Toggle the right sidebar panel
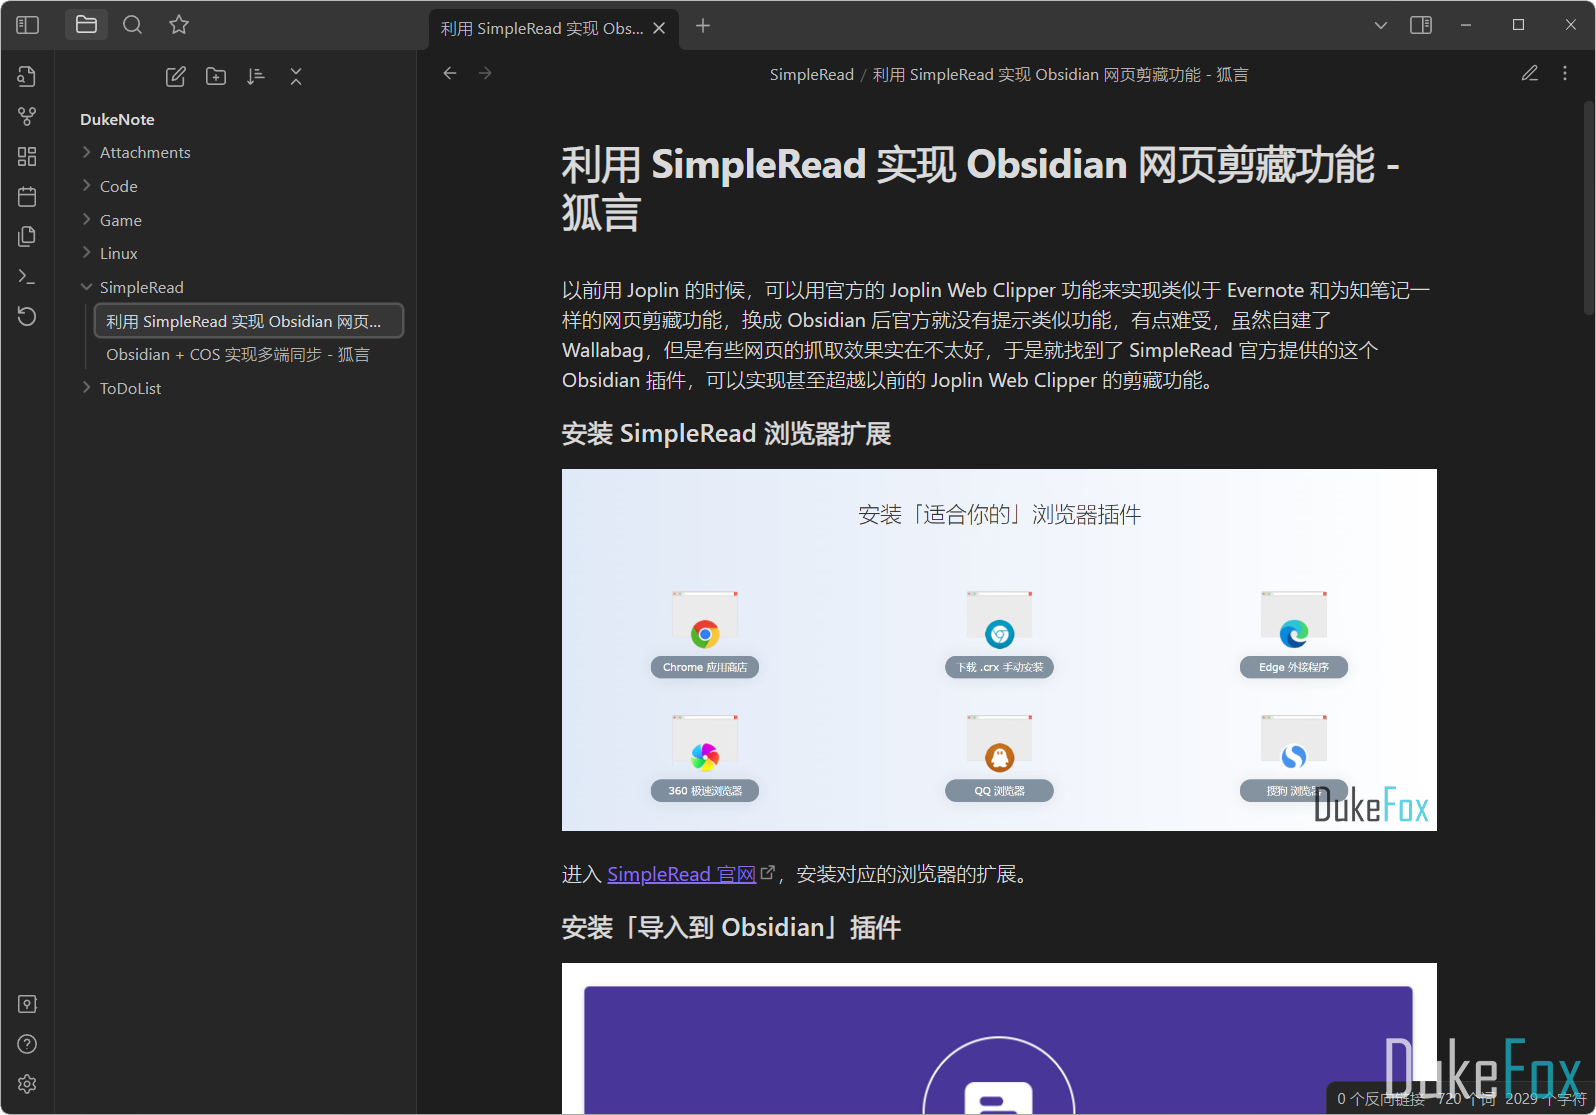Screen dimensions: 1596x1115 click(1421, 25)
